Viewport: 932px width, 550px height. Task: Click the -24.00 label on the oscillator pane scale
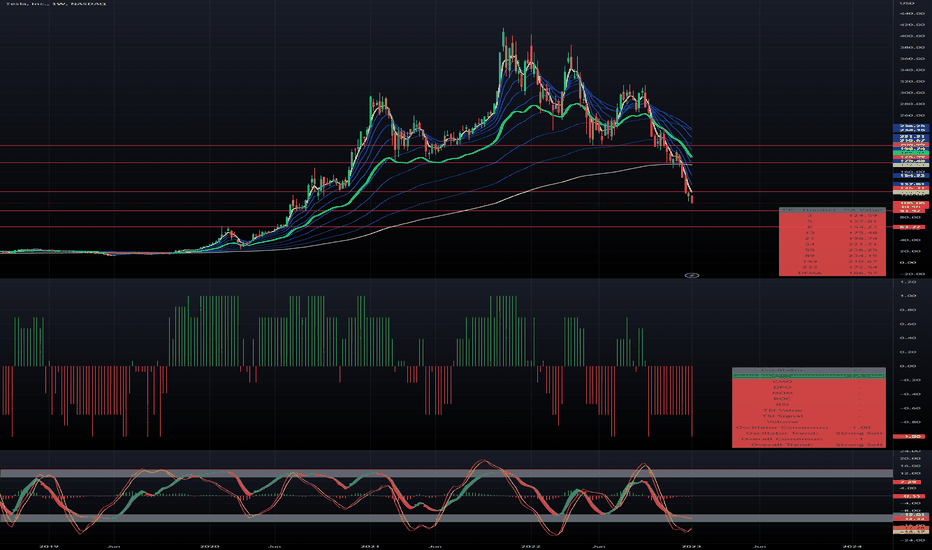pyautogui.click(x=910, y=540)
